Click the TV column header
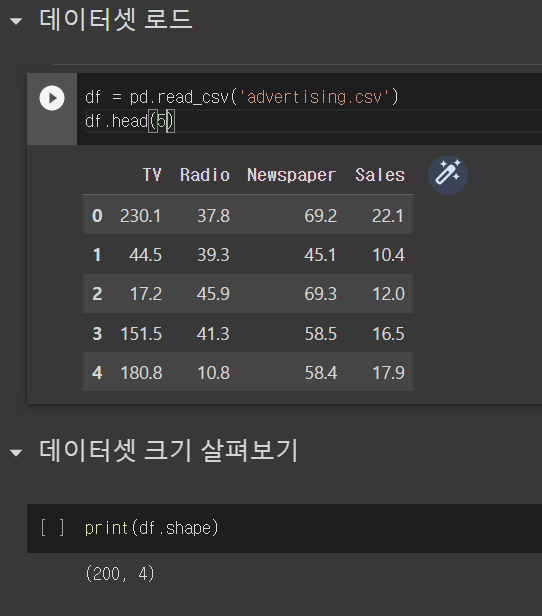This screenshot has width=542, height=616. click(x=152, y=175)
